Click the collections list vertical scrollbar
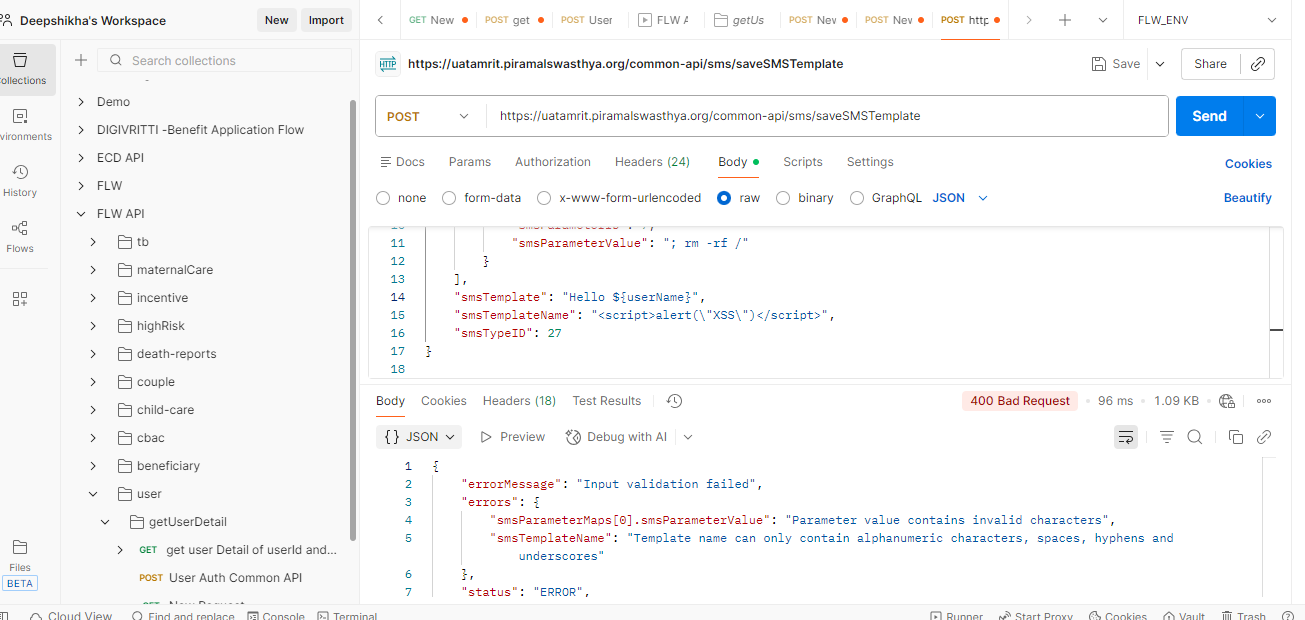The image size is (1305, 620). [x=352, y=320]
